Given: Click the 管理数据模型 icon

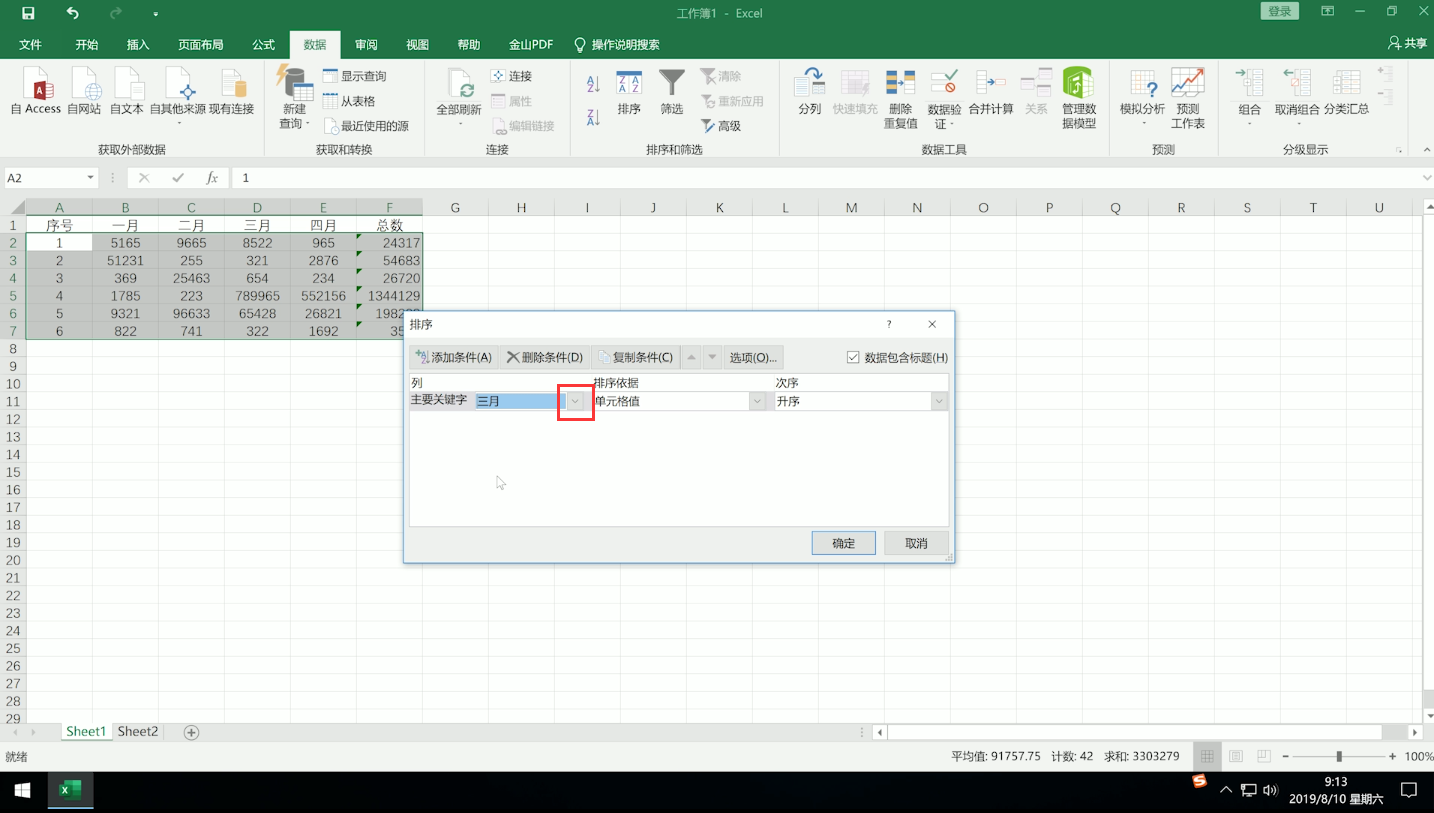Looking at the screenshot, I should pyautogui.click(x=1078, y=98).
